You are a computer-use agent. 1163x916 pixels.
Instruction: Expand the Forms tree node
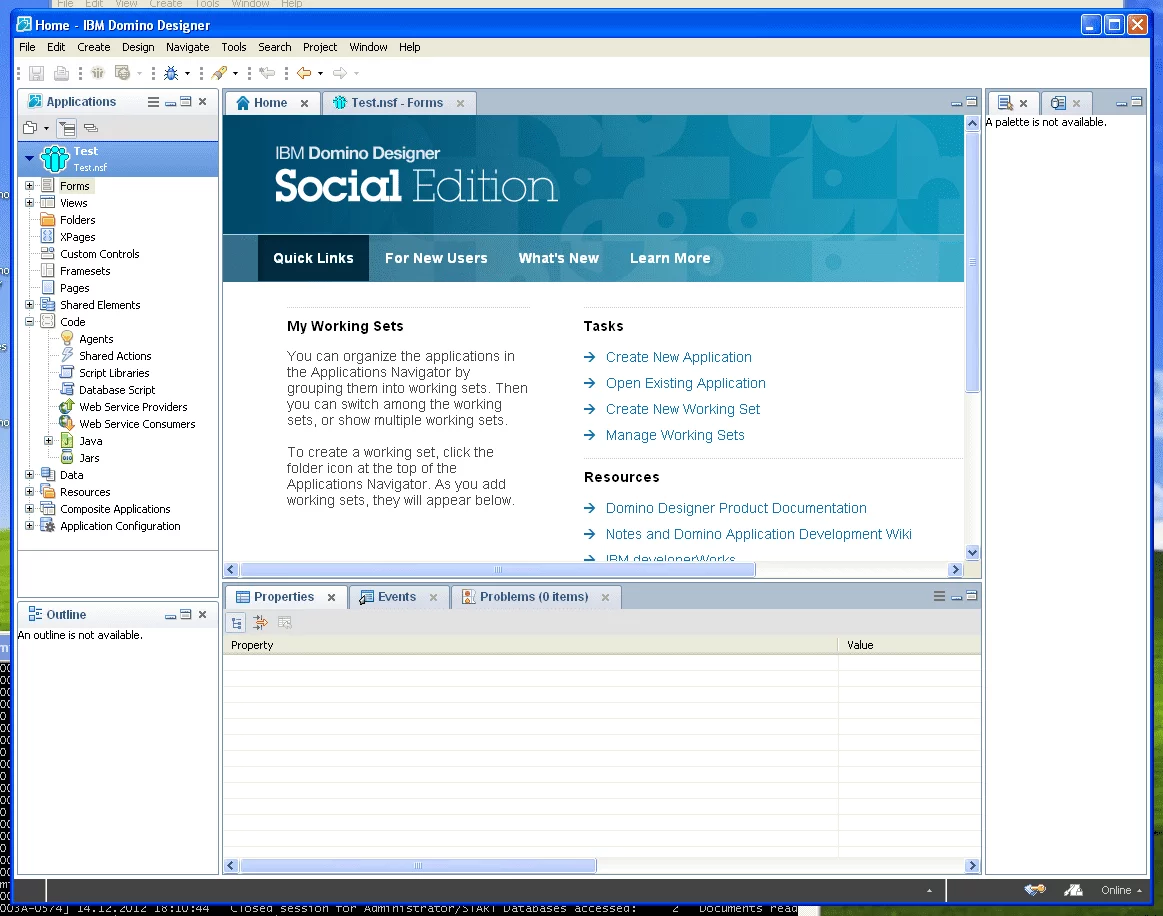(x=30, y=186)
